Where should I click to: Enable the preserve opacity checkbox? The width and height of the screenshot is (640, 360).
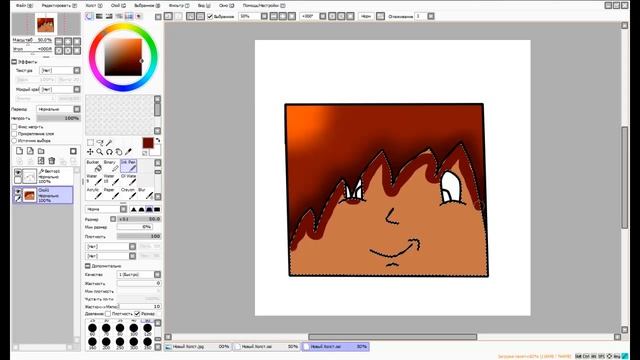coord(14,127)
